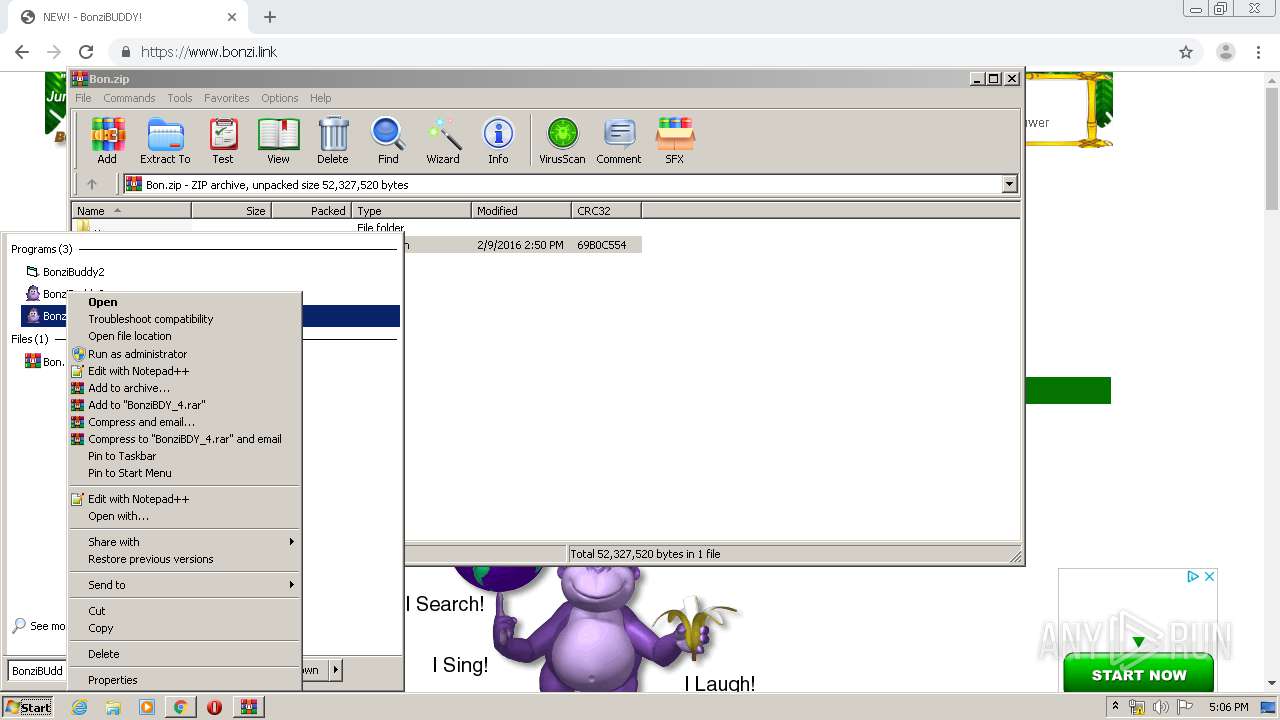Select Cut in the context menu

185,611
